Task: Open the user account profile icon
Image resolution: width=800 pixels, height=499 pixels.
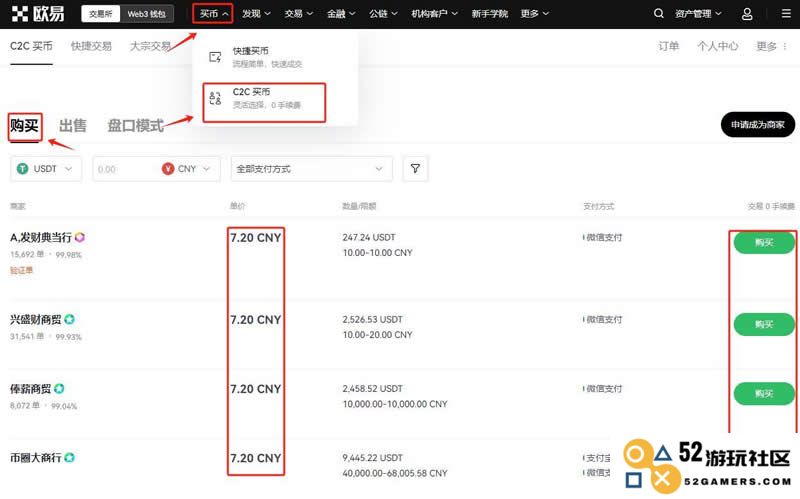Action: click(747, 14)
